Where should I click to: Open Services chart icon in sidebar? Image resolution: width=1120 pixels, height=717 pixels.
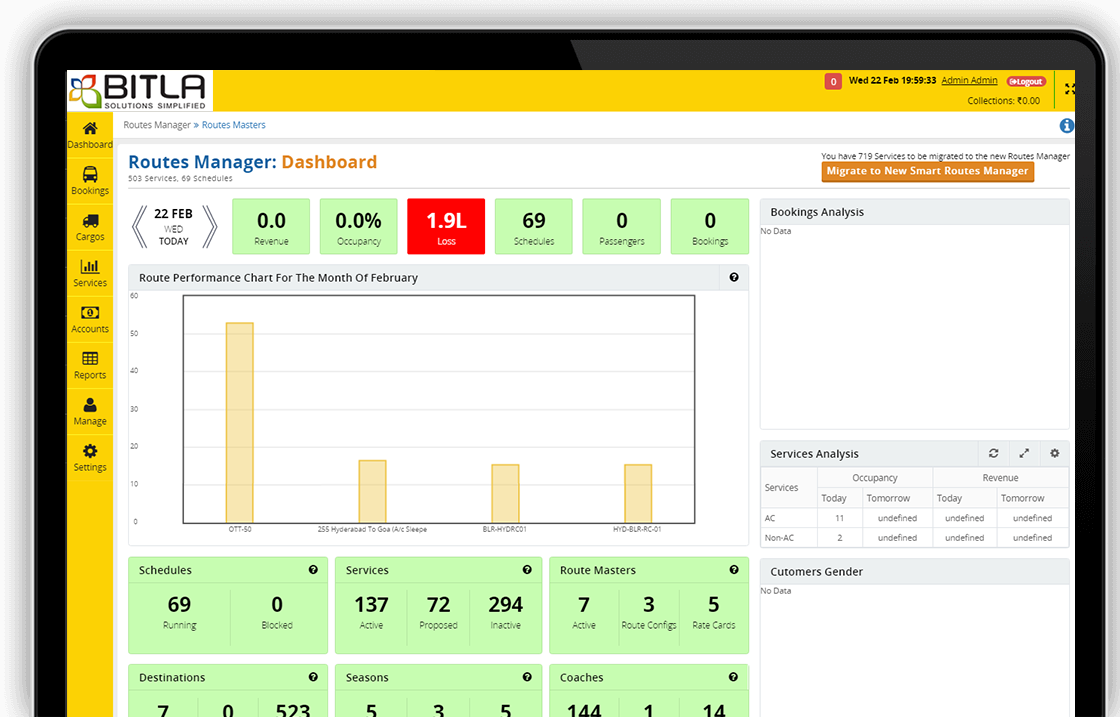pos(90,267)
